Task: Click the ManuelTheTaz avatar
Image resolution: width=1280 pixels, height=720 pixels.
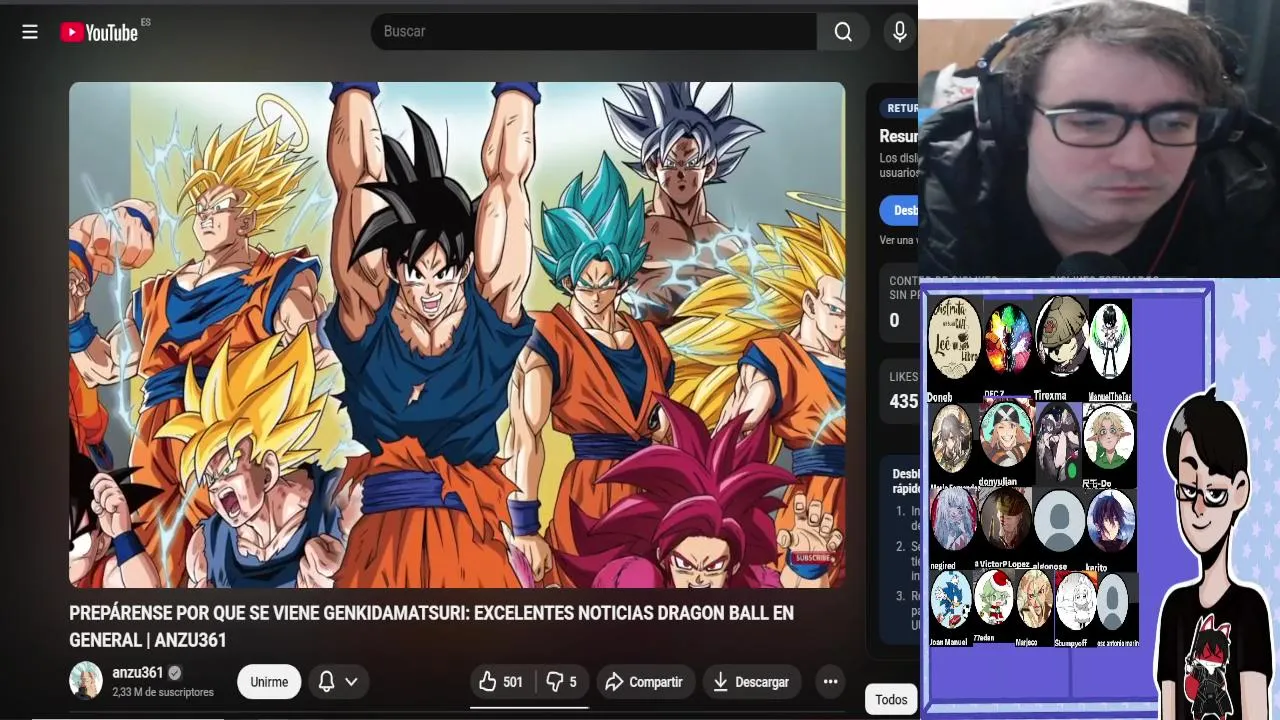Action: 1109,341
